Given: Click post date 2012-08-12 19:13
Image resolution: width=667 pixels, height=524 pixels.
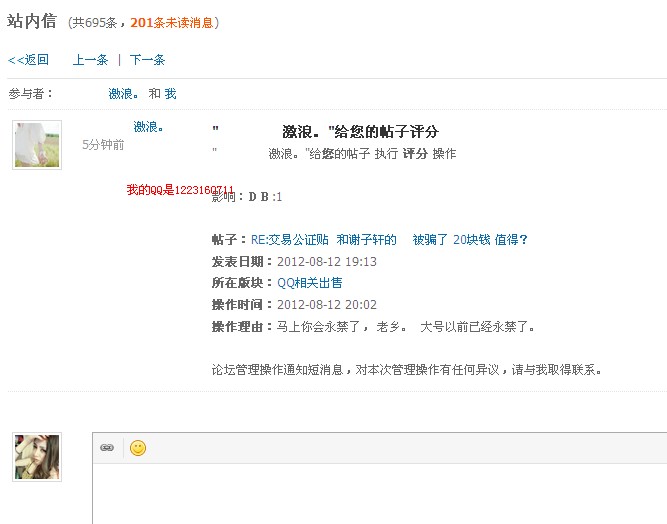Looking at the screenshot, I should click(327, 262).
